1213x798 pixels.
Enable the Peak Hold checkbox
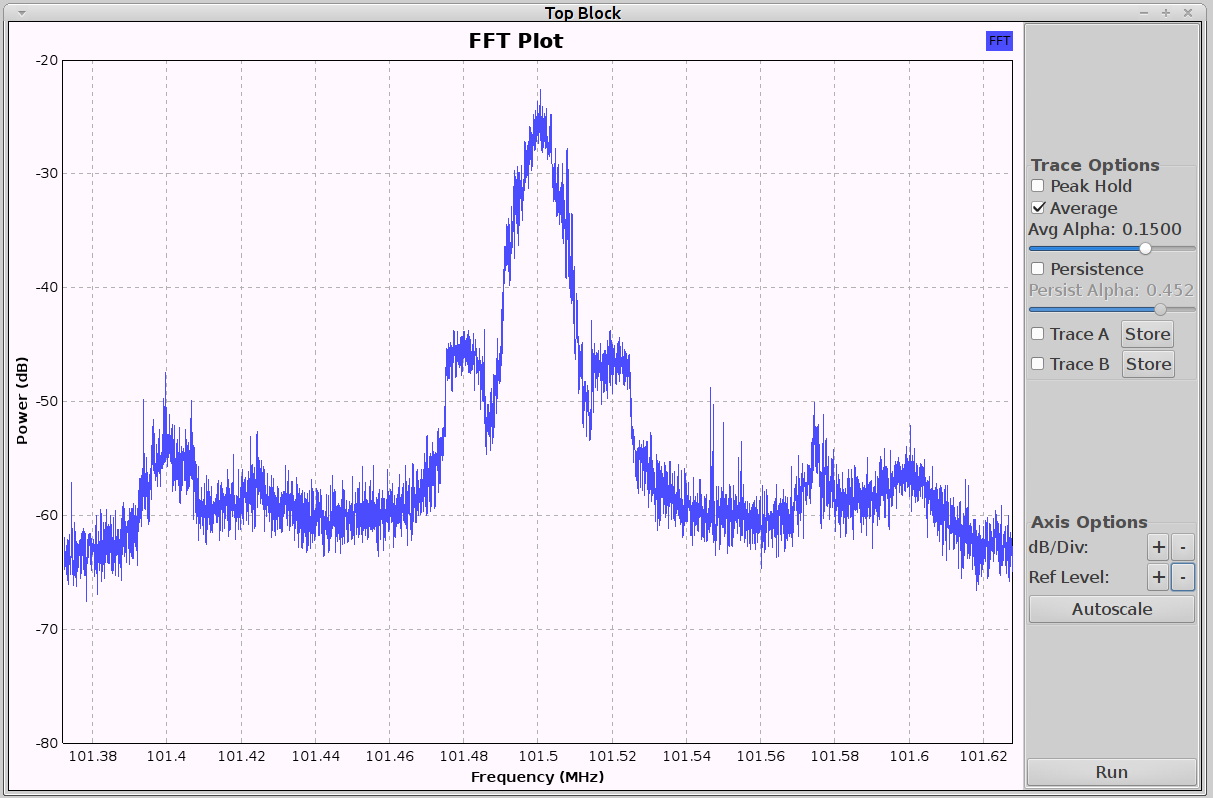1038,186
